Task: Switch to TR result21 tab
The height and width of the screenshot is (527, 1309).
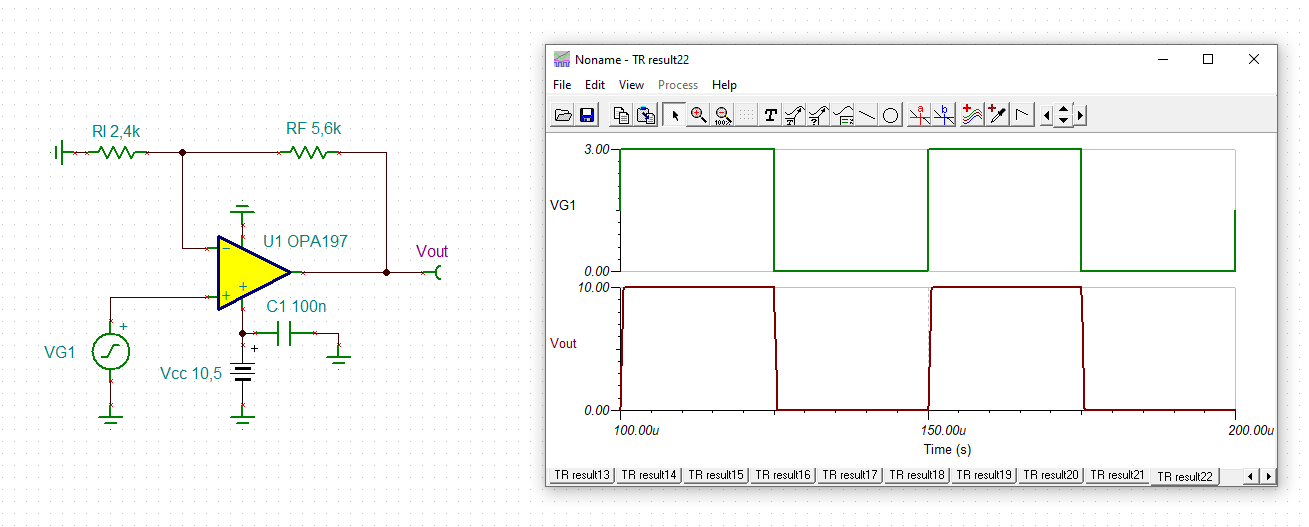Action: click(1117, 475)
